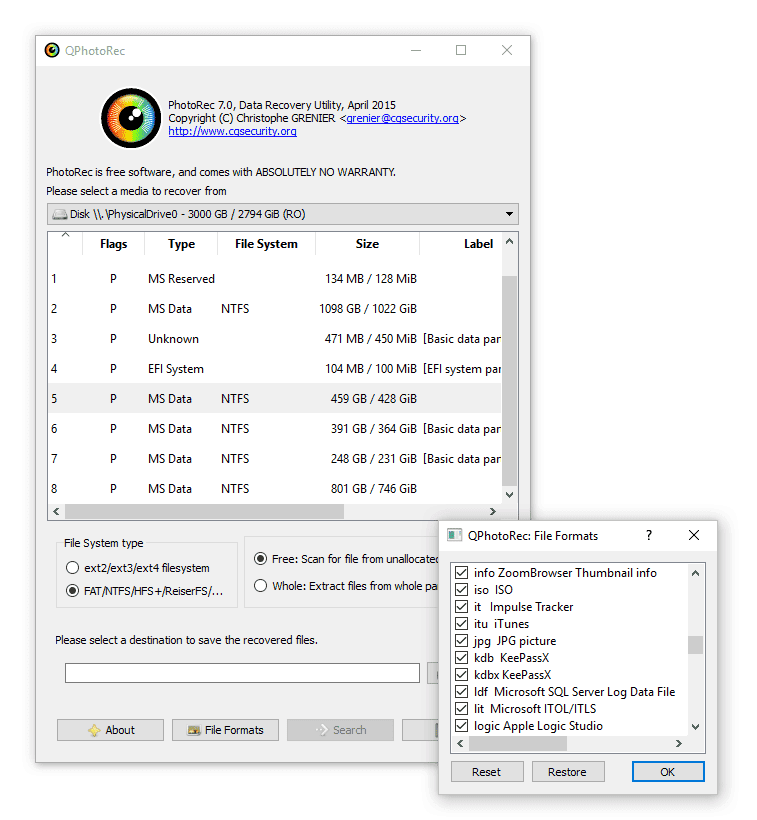
Task: Click the help question mark in File Formats dialog
Action: (648, 535)
